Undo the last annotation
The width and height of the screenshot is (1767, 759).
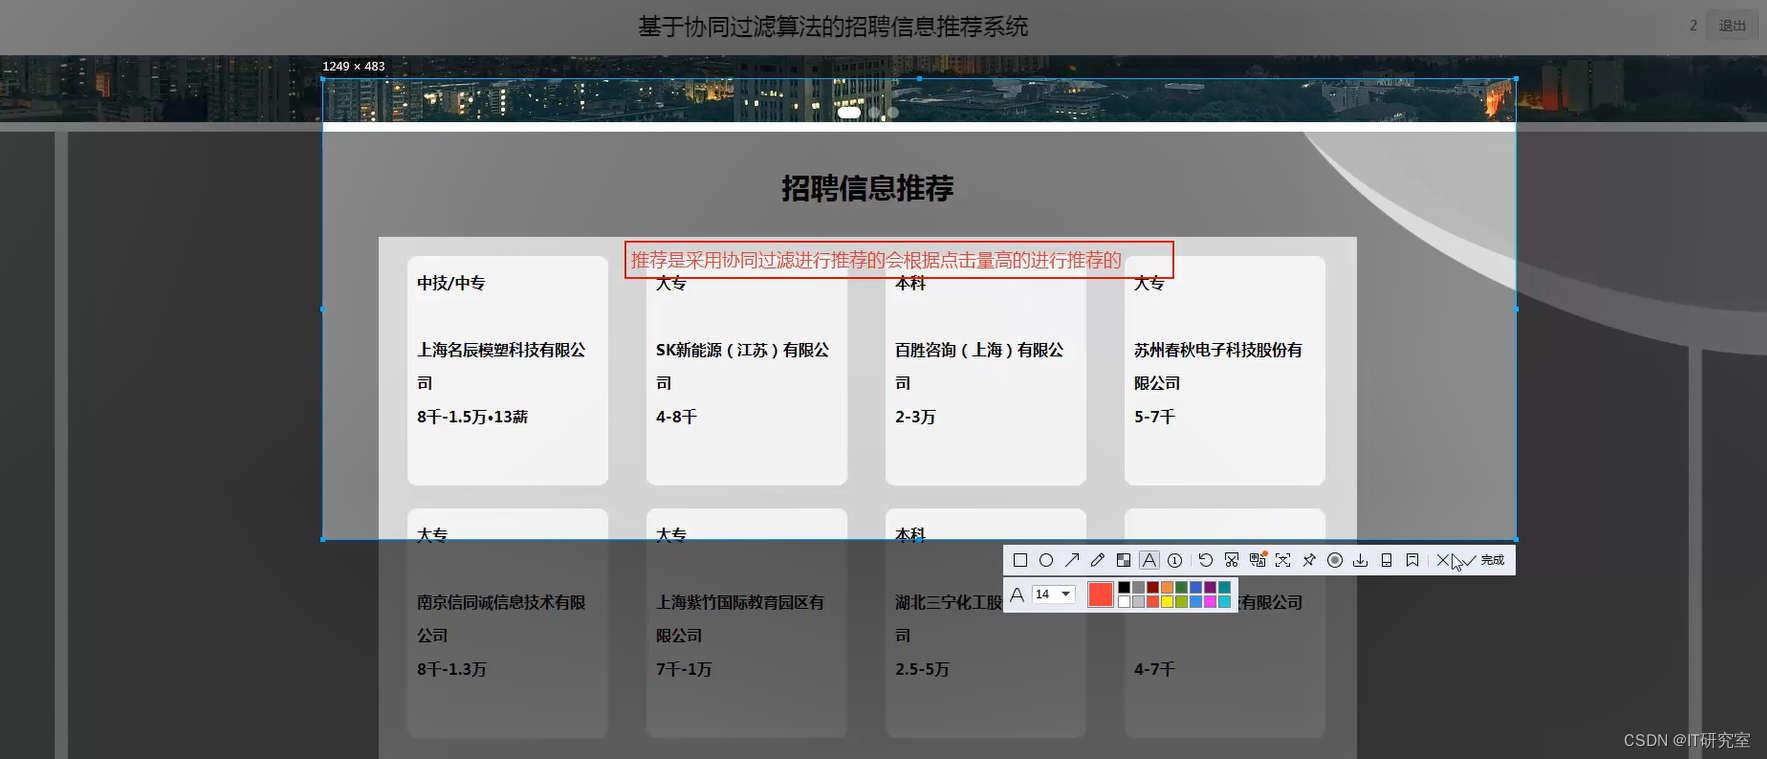[1206, 560]
